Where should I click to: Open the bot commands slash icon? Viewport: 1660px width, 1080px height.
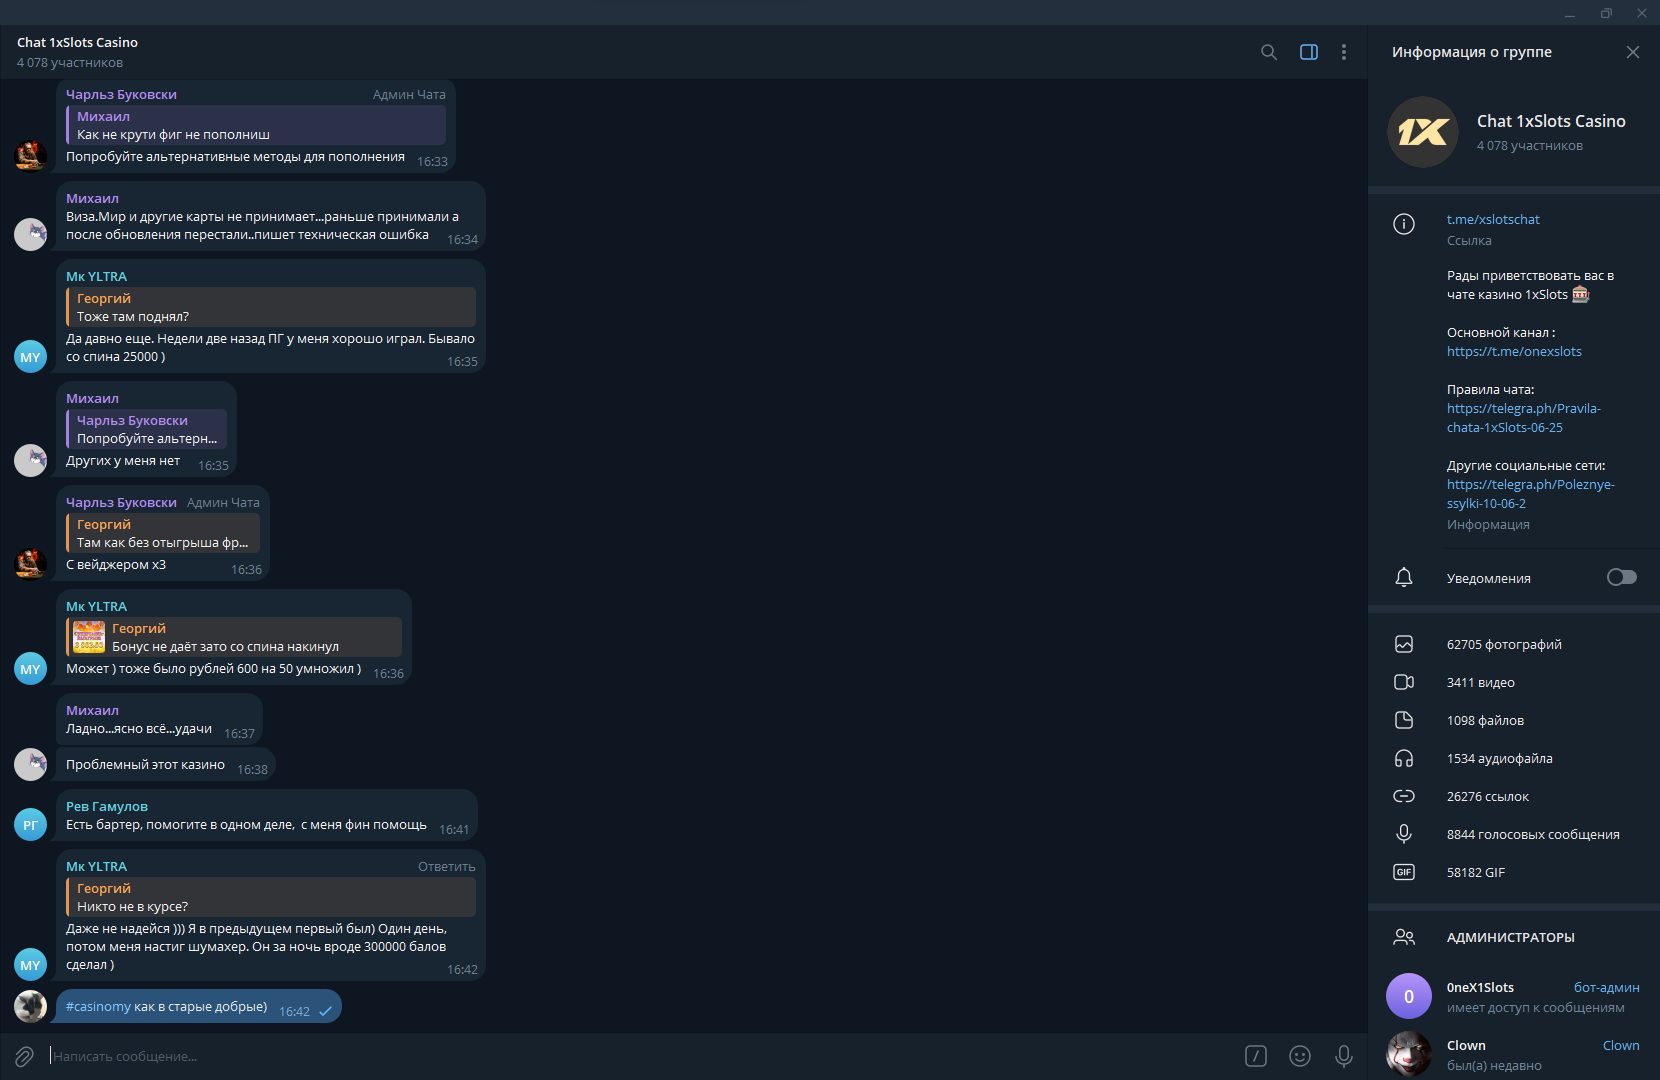(1256, 1056)
